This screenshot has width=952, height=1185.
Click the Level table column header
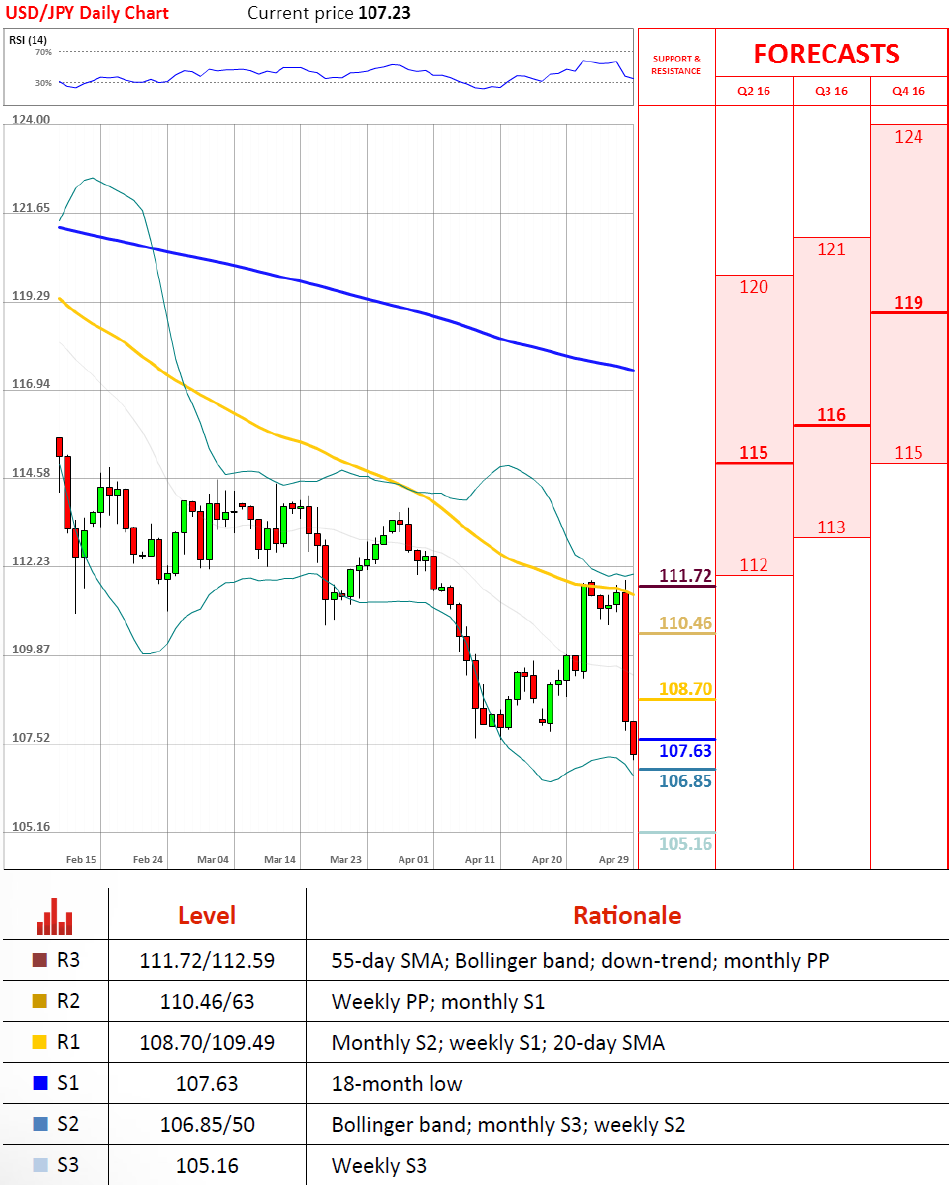pos(207,915)
